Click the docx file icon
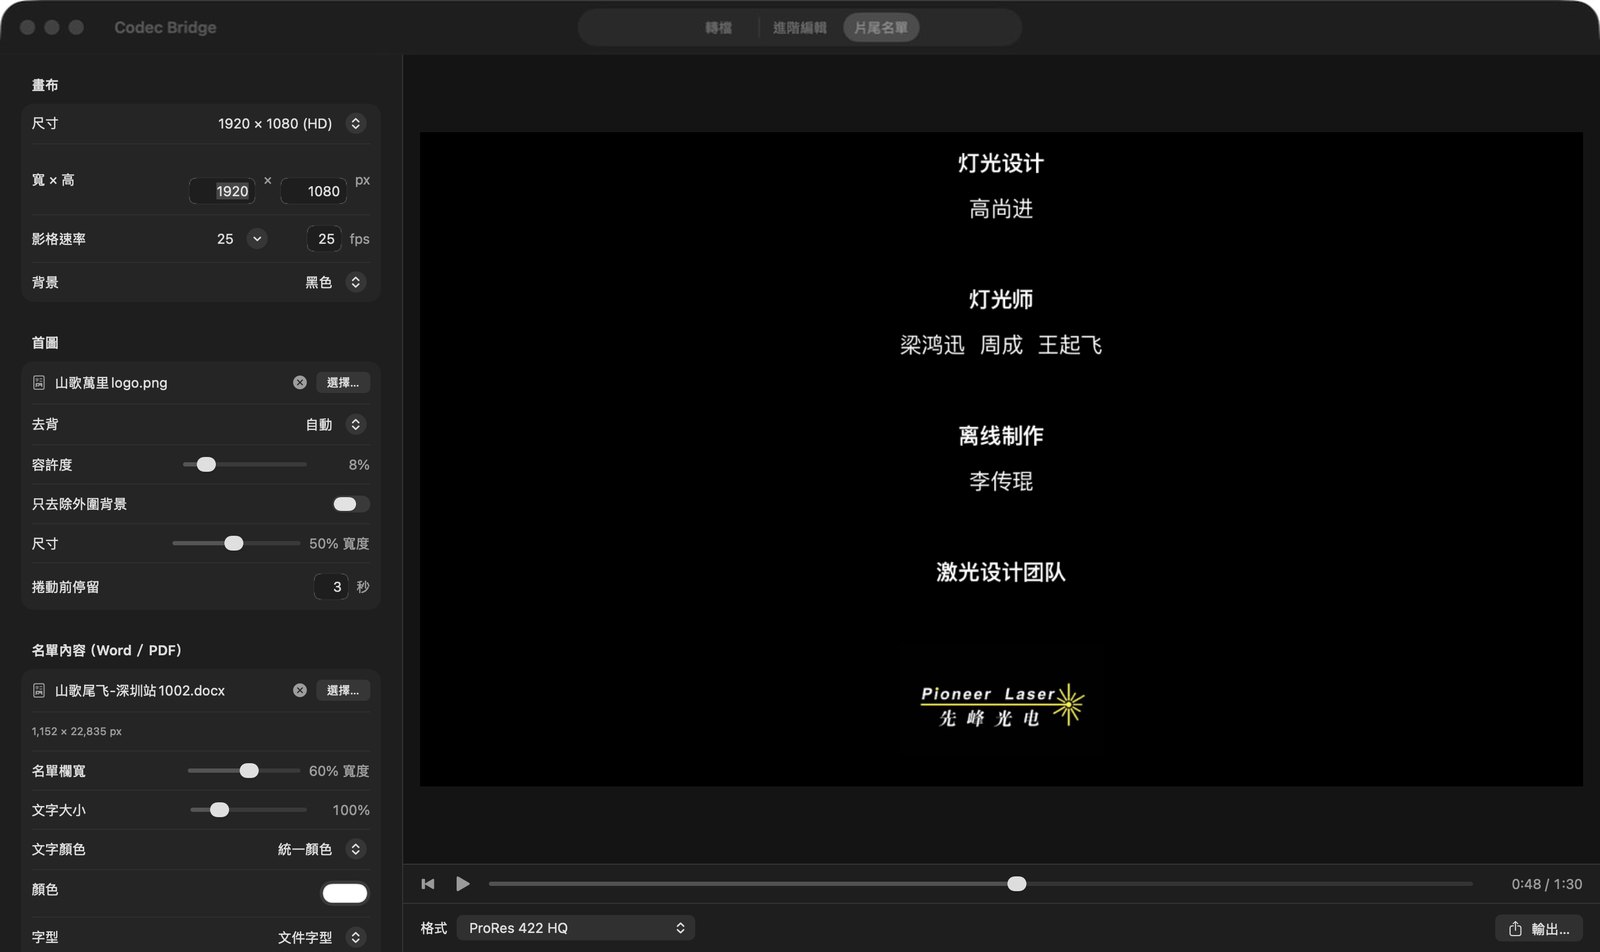Viewport: 1600px width, 952px height. (39, 691)
